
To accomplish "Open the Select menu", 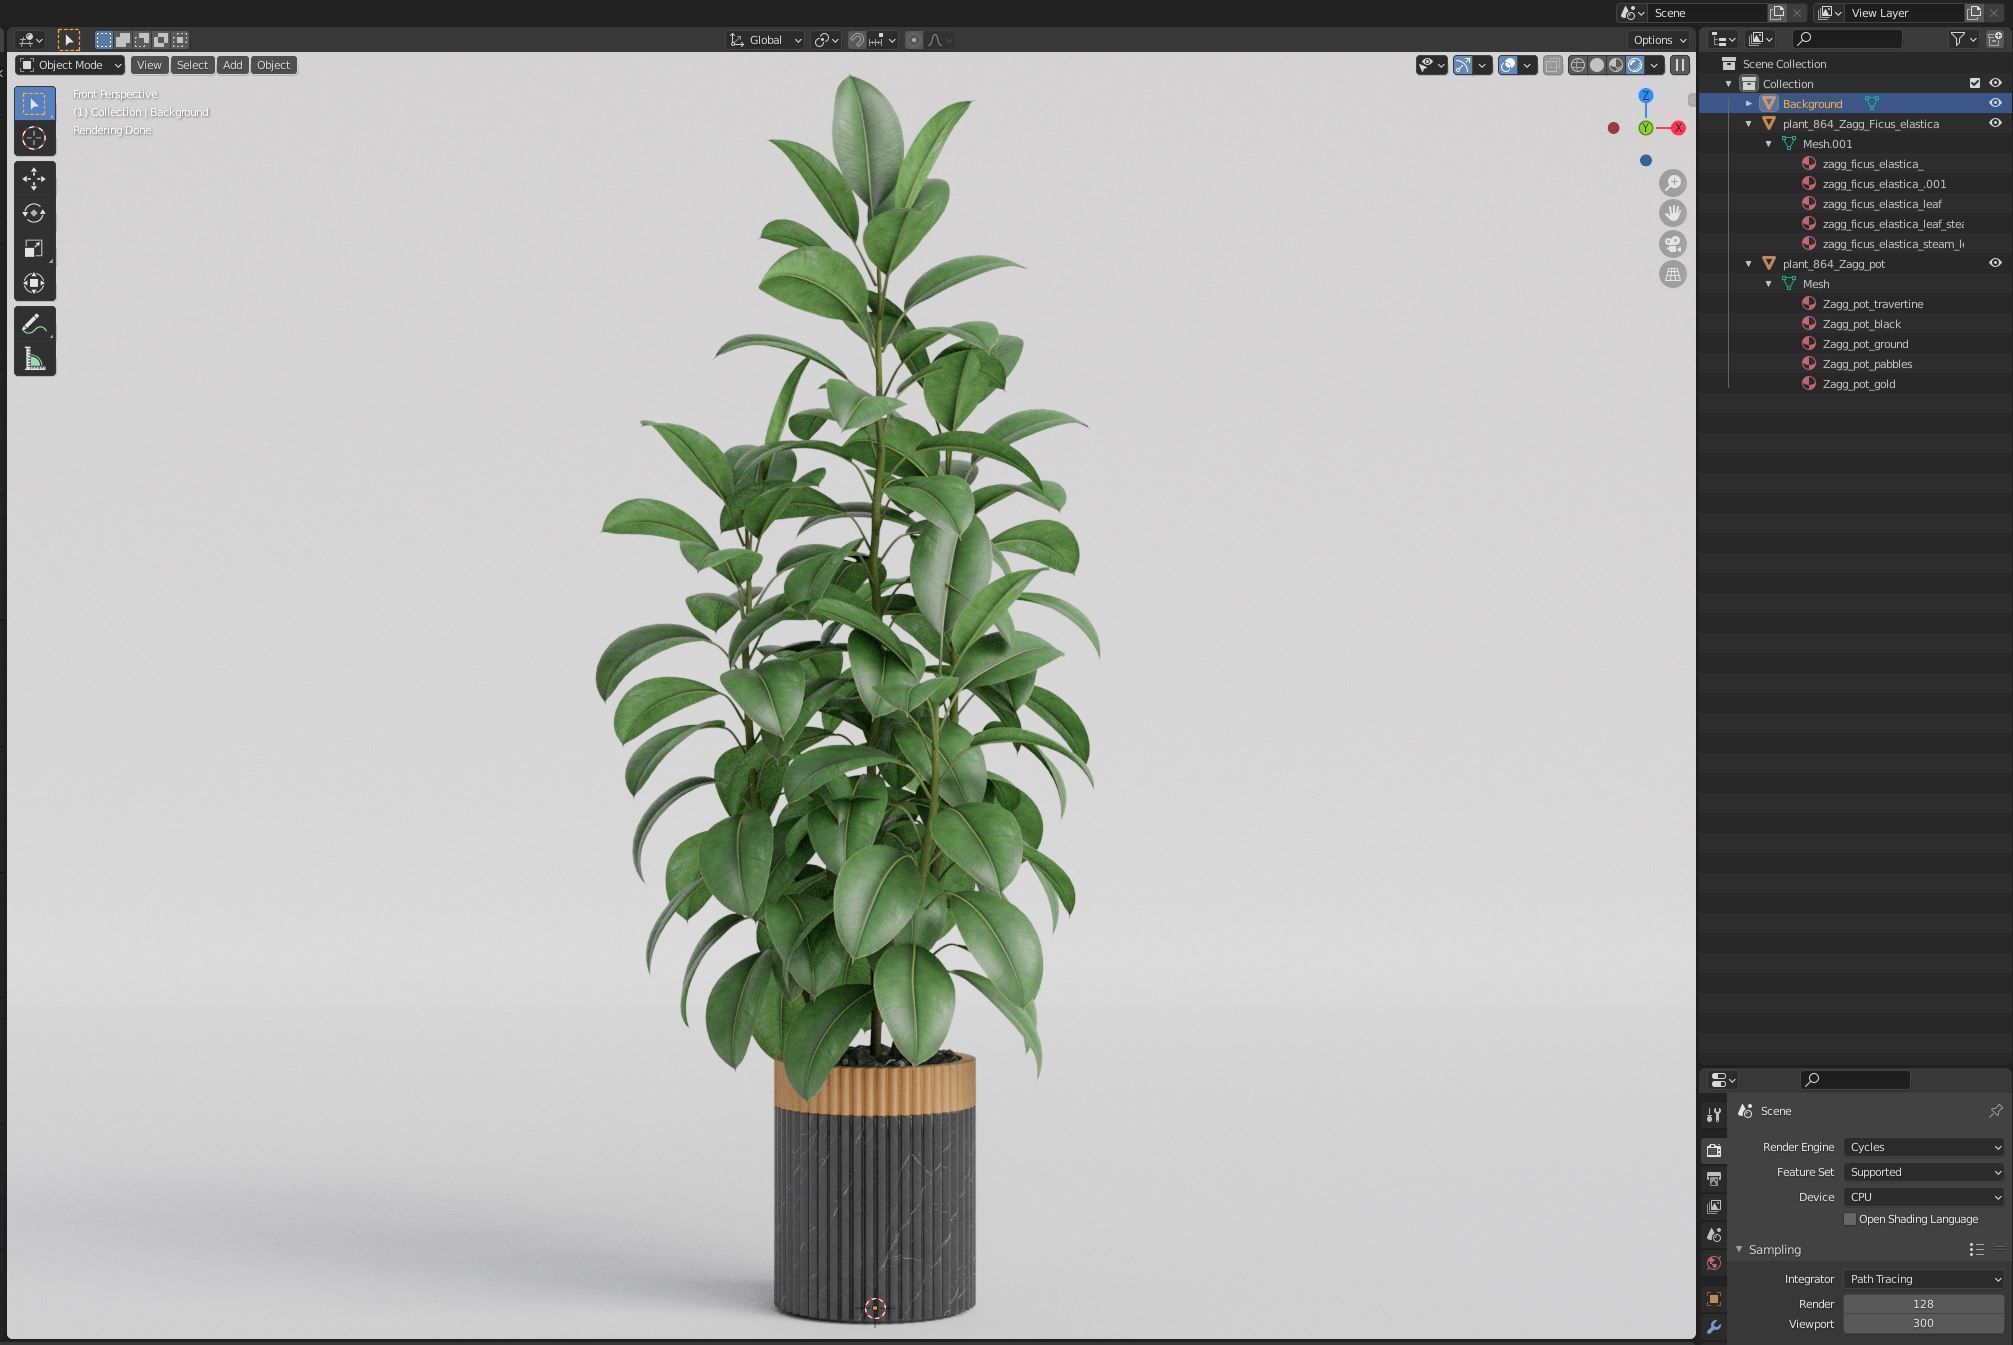I will (x=192, y=65).
